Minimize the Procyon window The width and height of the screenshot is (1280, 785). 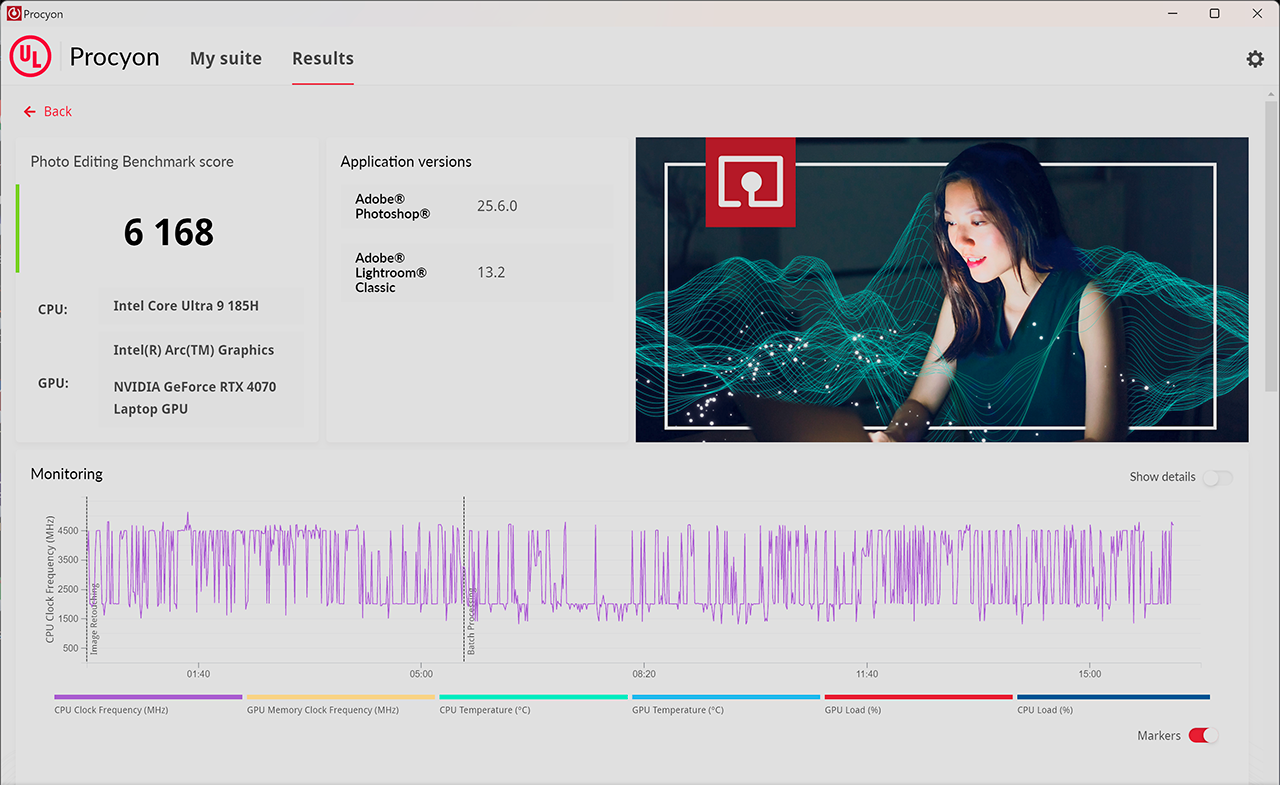coord(1170,13)
